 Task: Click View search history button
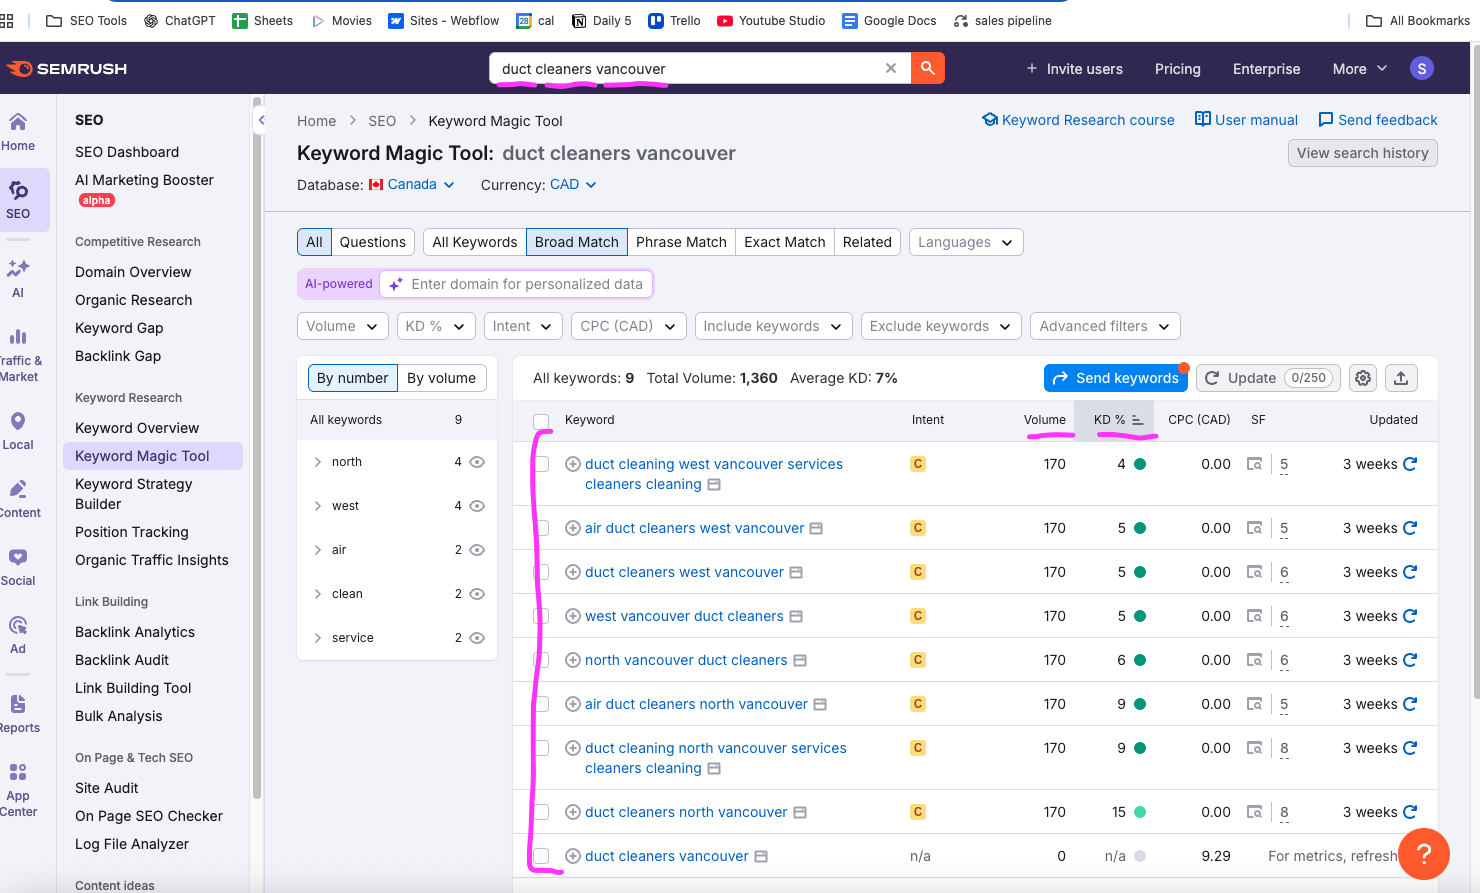coord(1362,153)
